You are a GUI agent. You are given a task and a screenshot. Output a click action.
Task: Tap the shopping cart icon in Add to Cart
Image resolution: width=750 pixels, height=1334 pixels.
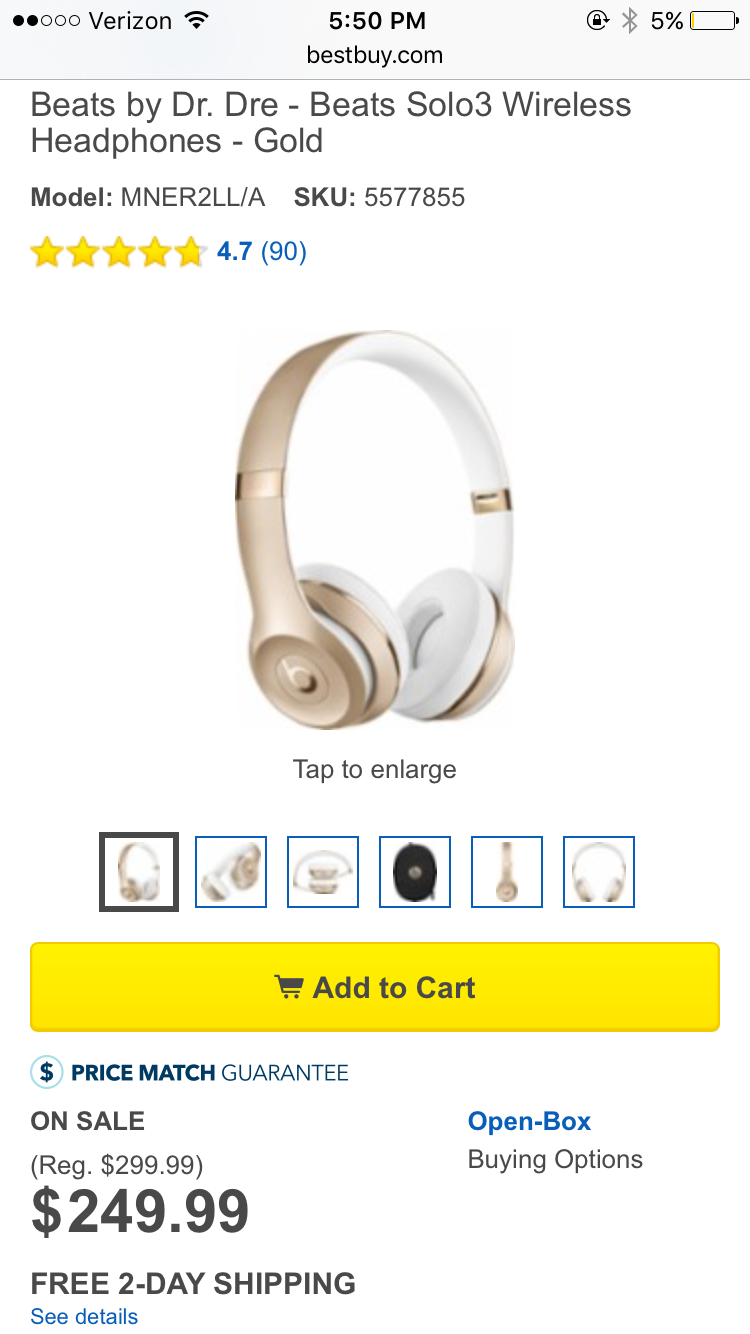pyautogui.click(x=289, y=987)
